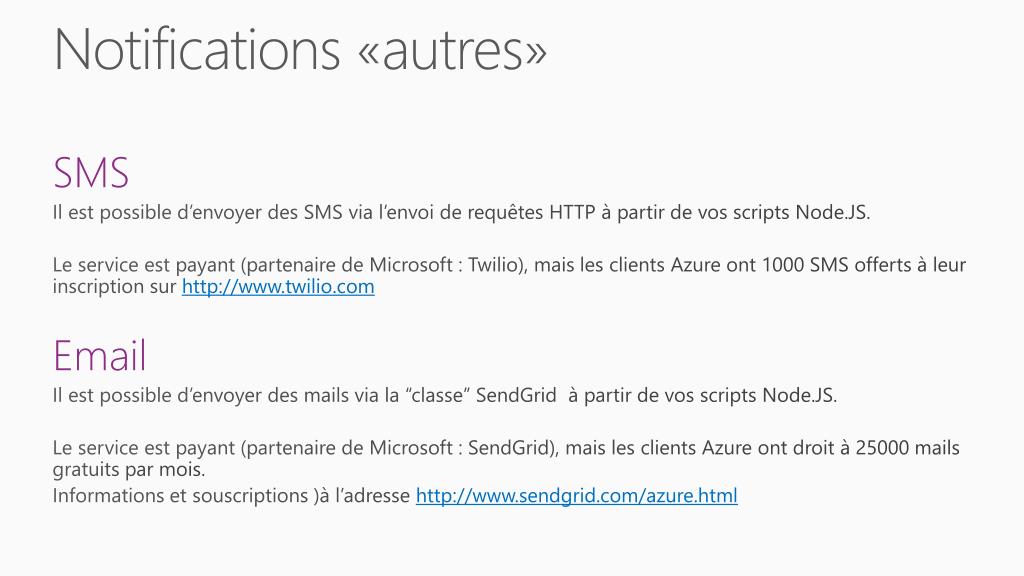Click the 'gratuits par mois.' line
Image resolution: width=1024 pixels, height=576 pixels.
pyautogui.click(x=129, y=470)
